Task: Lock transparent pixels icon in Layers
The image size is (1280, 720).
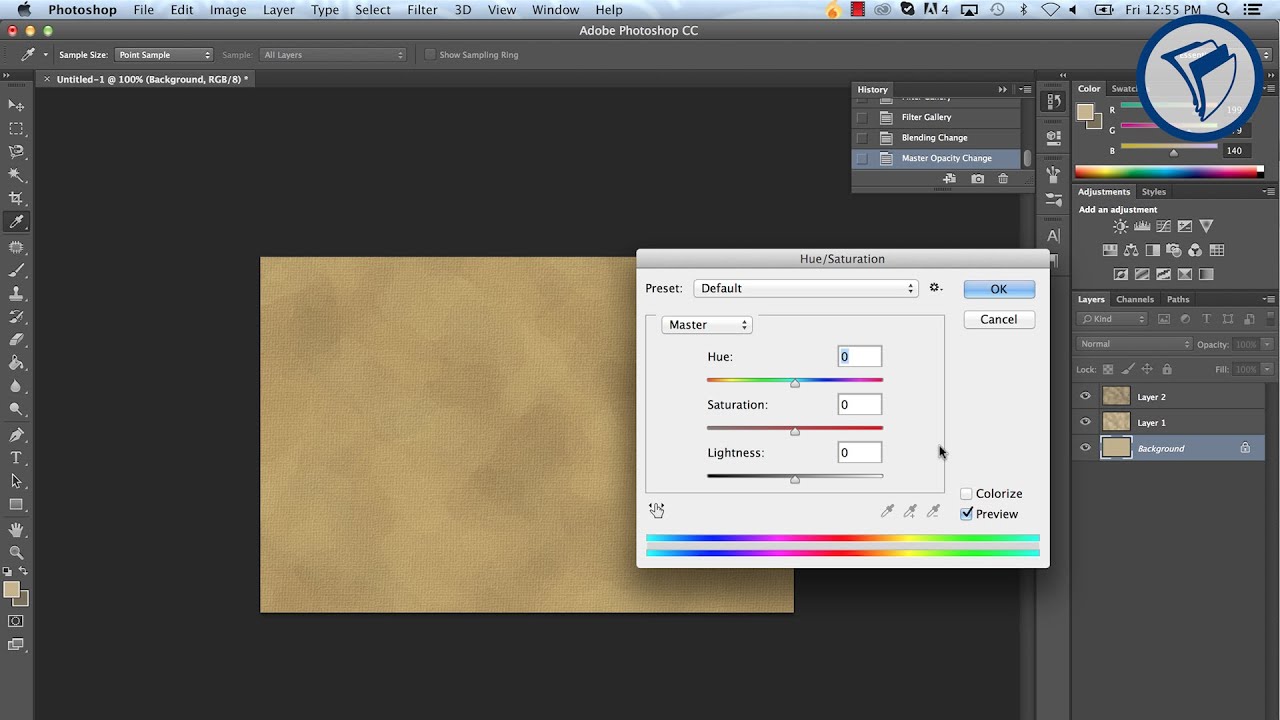Action: 1108,369
